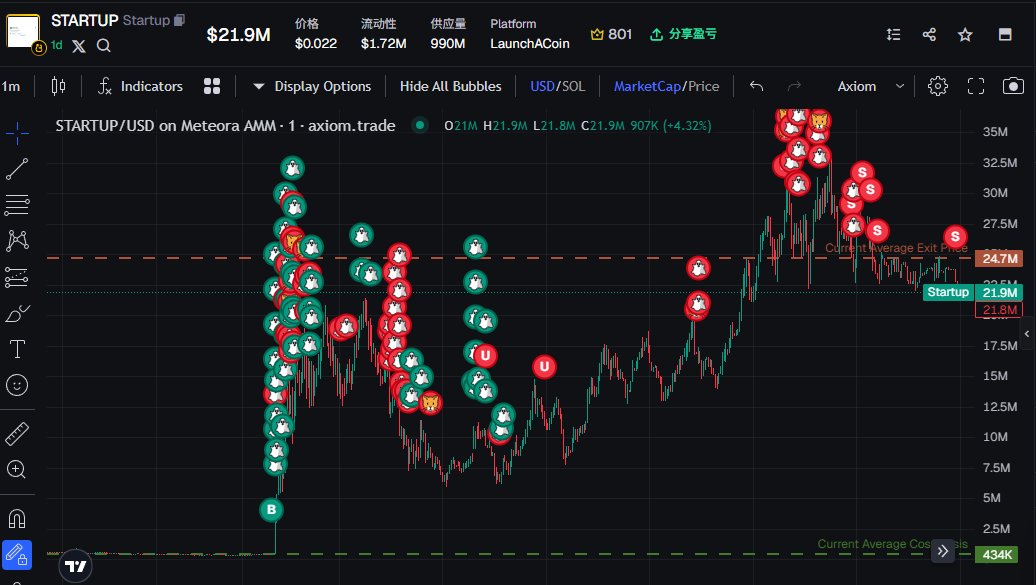Viewport: 1036px width, 585px height.
Task: Click the share profit/loss button
Action: tap(683, 34)
